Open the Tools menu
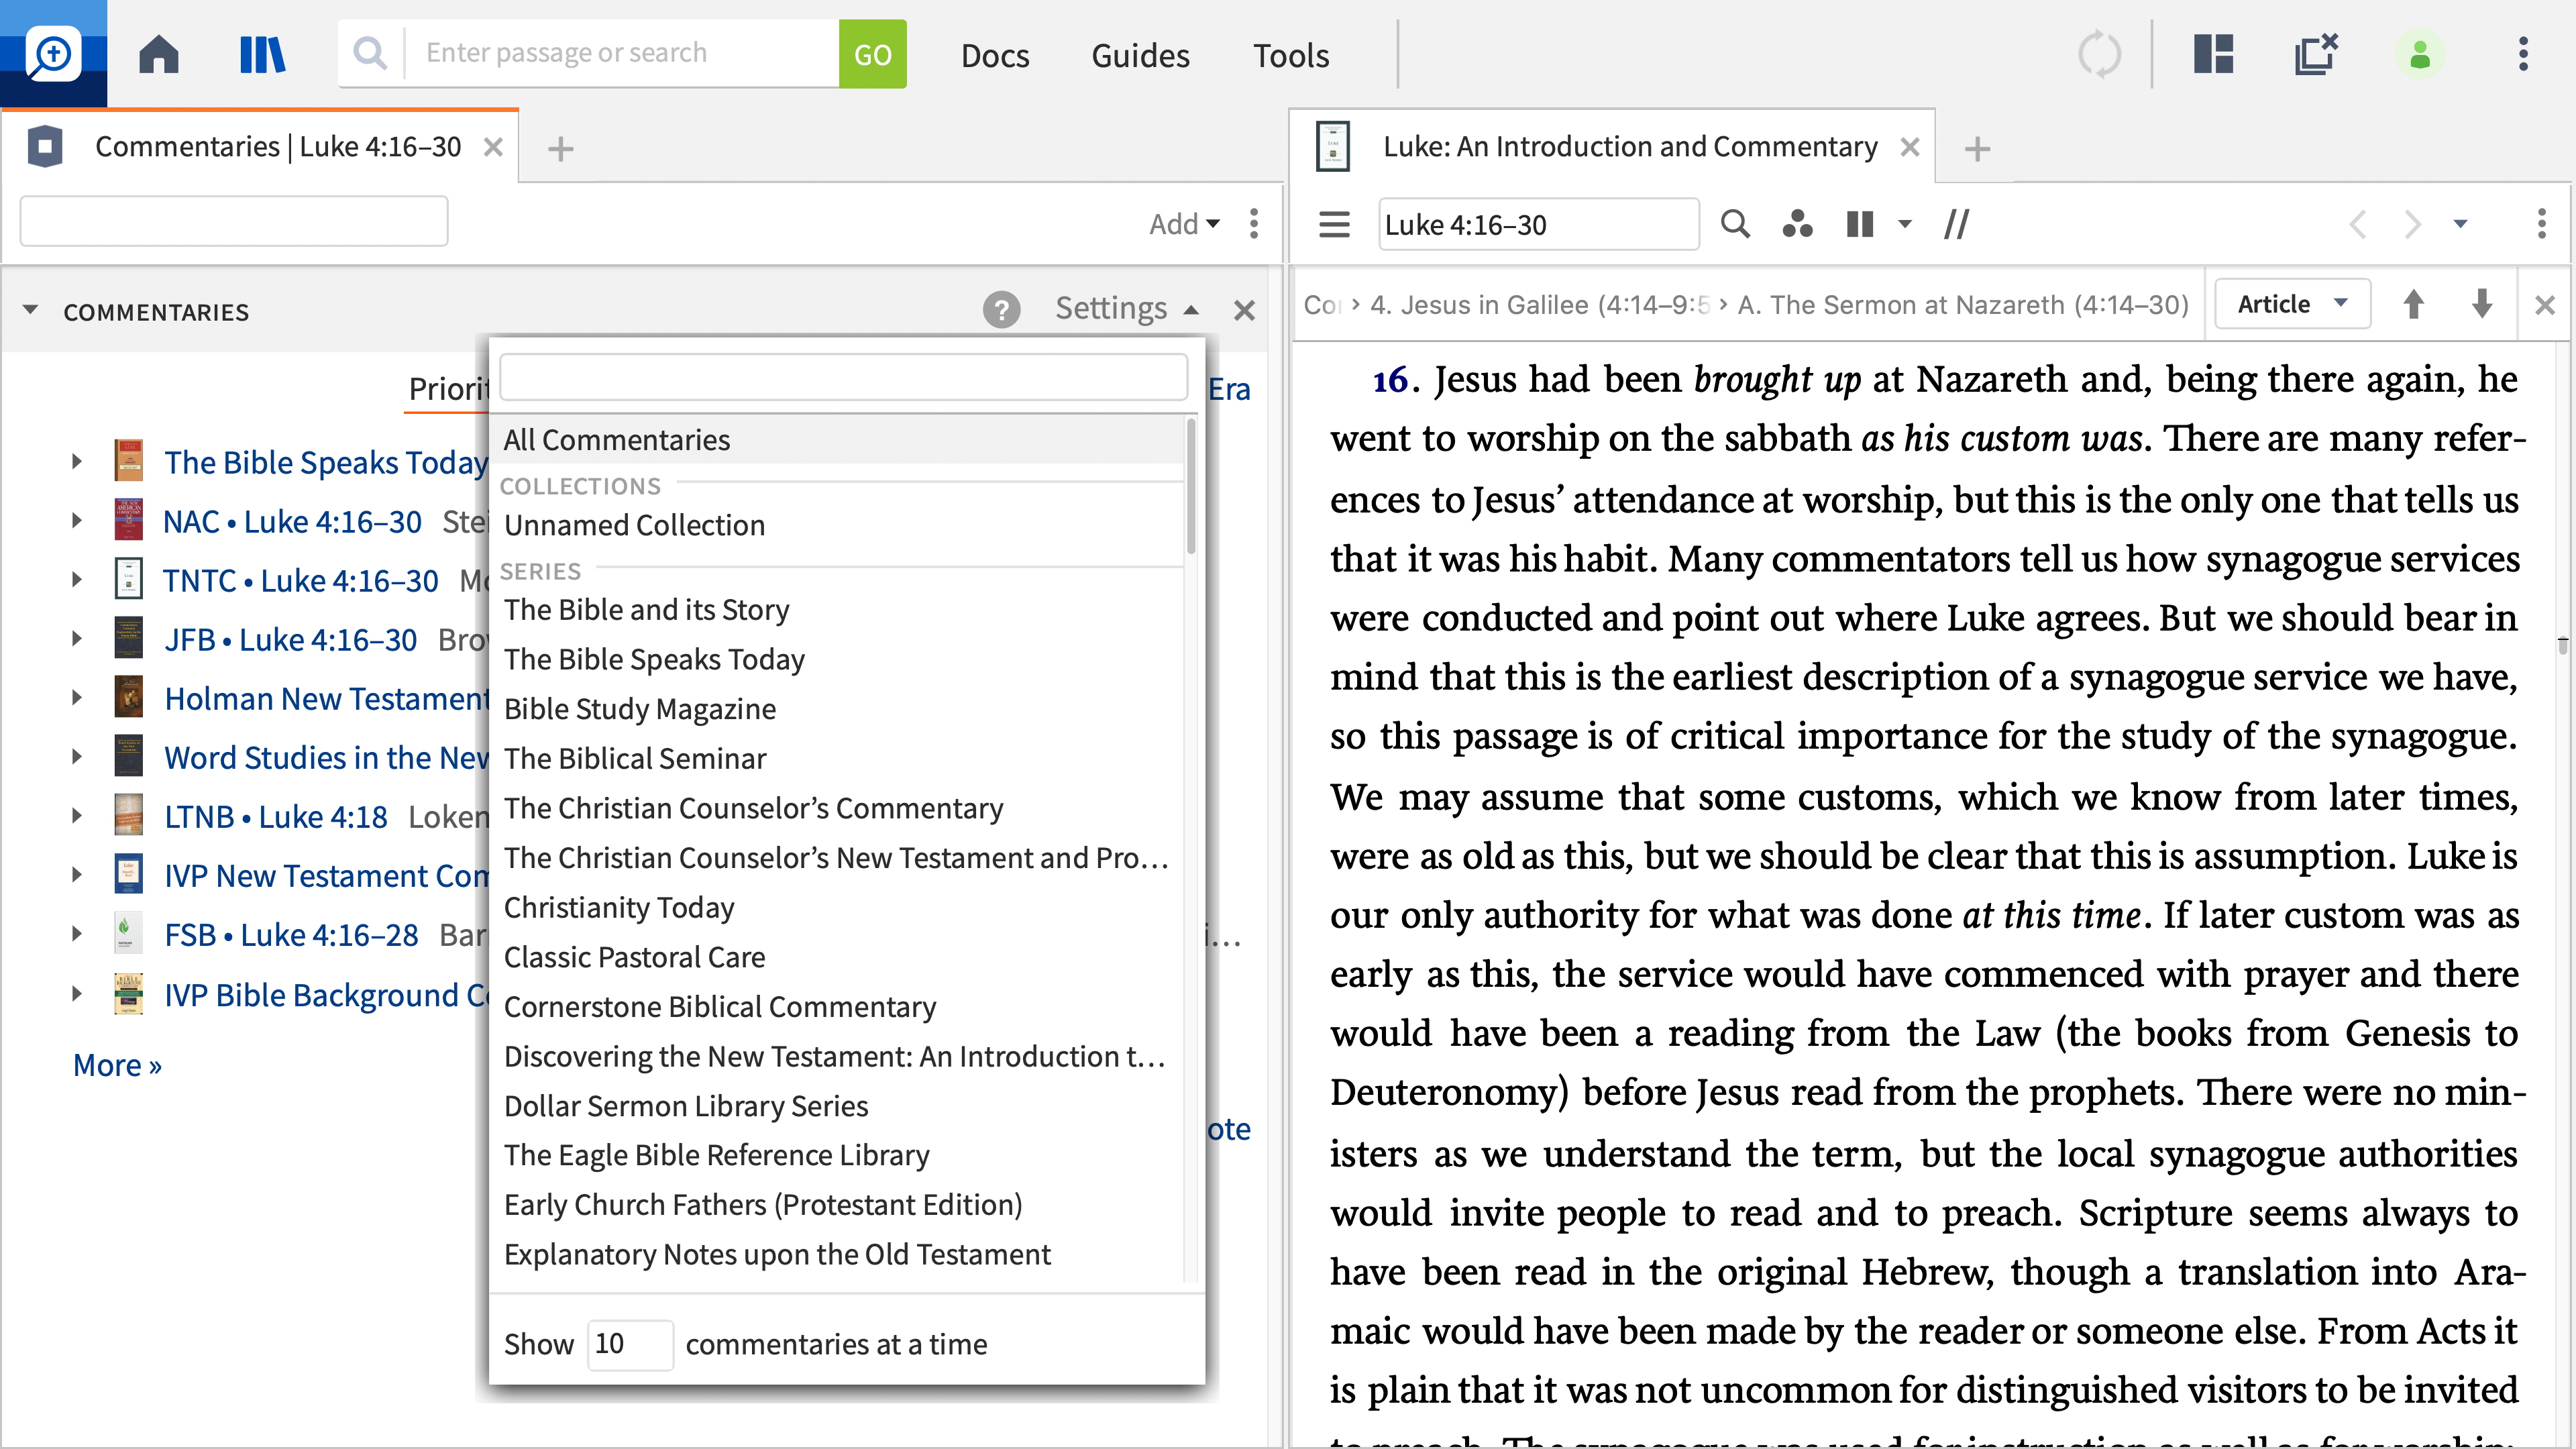 click(1291, 55)
